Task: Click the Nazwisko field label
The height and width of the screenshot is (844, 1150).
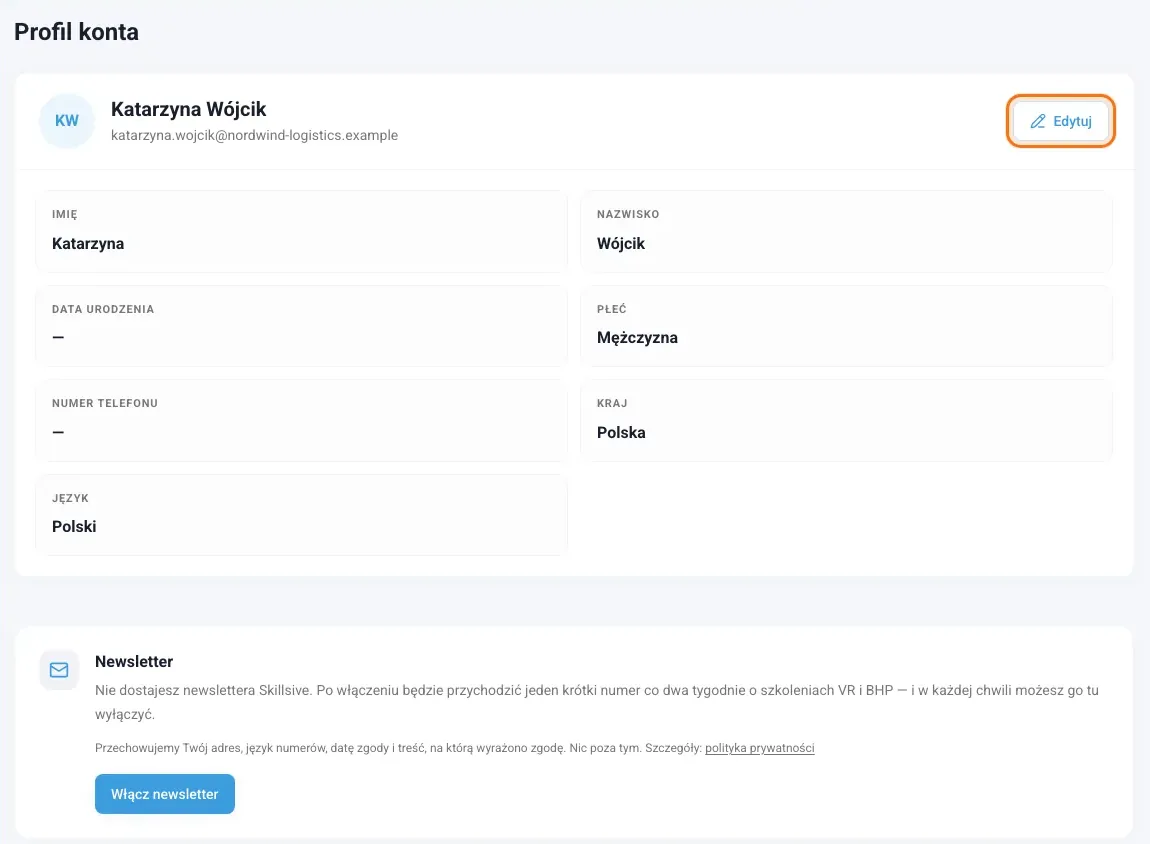Action: point(629,214)
